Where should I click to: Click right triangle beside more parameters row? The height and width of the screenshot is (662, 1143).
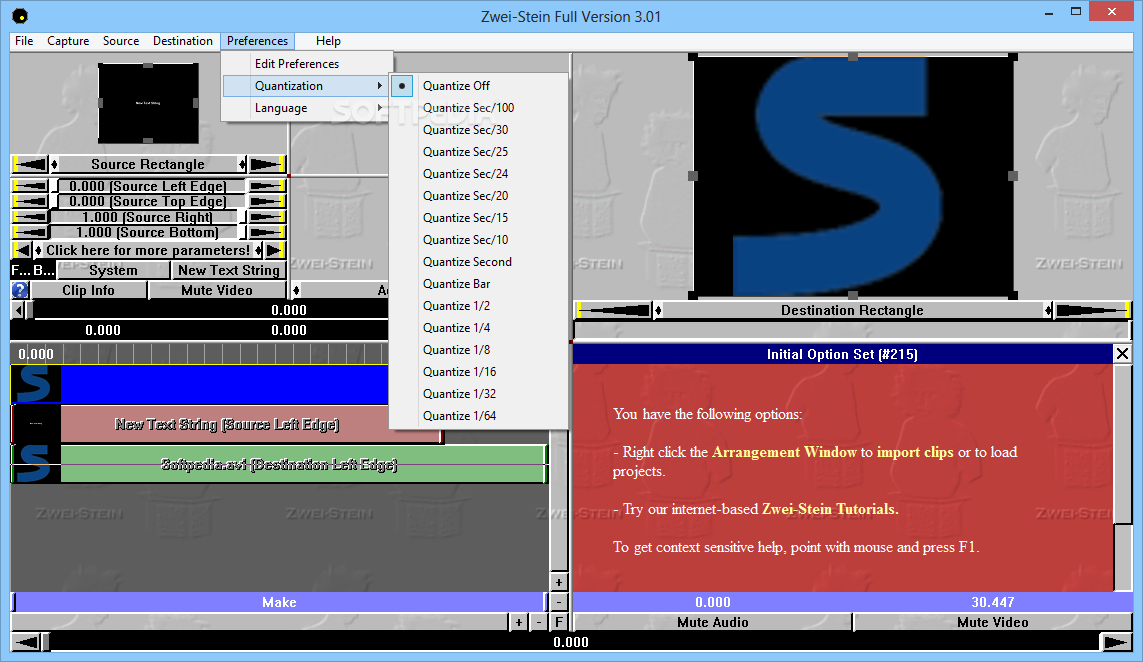click(x=274, y=250)
